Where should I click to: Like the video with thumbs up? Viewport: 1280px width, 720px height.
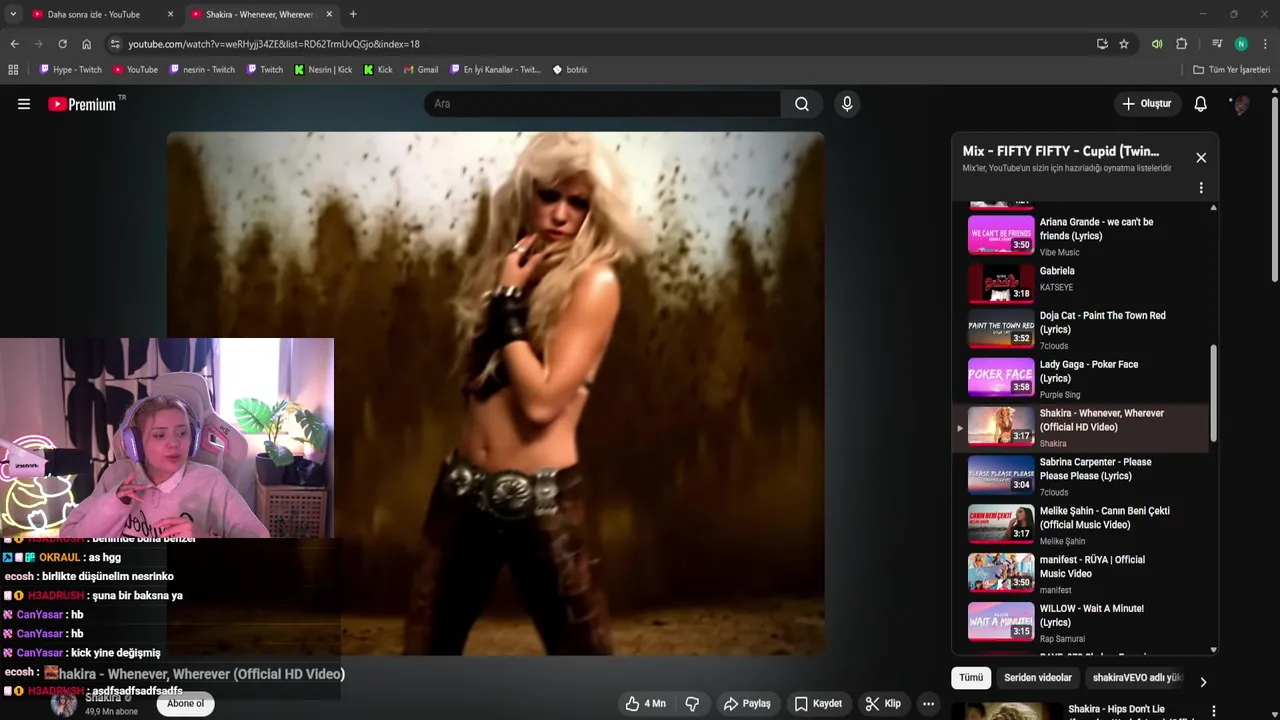click(645, 704)
